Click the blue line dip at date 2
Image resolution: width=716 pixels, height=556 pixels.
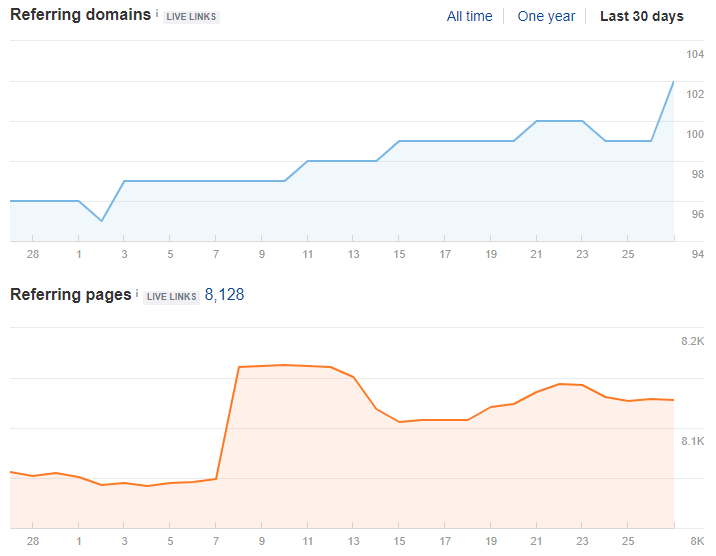[101, 221]
